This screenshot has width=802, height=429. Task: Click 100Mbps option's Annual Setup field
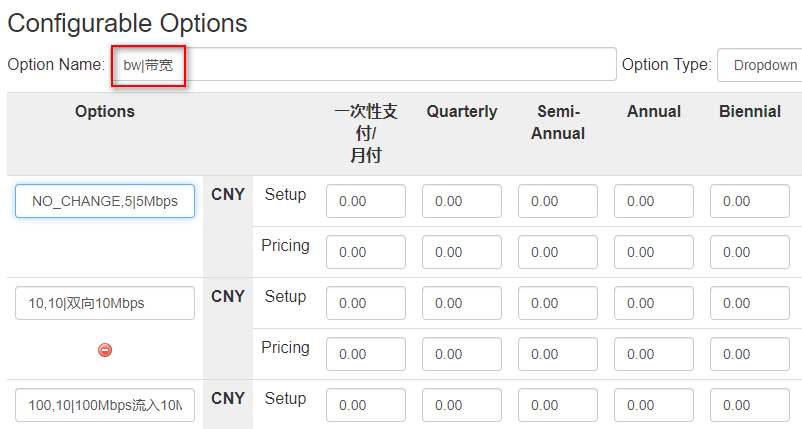click(x=654, y=405)
